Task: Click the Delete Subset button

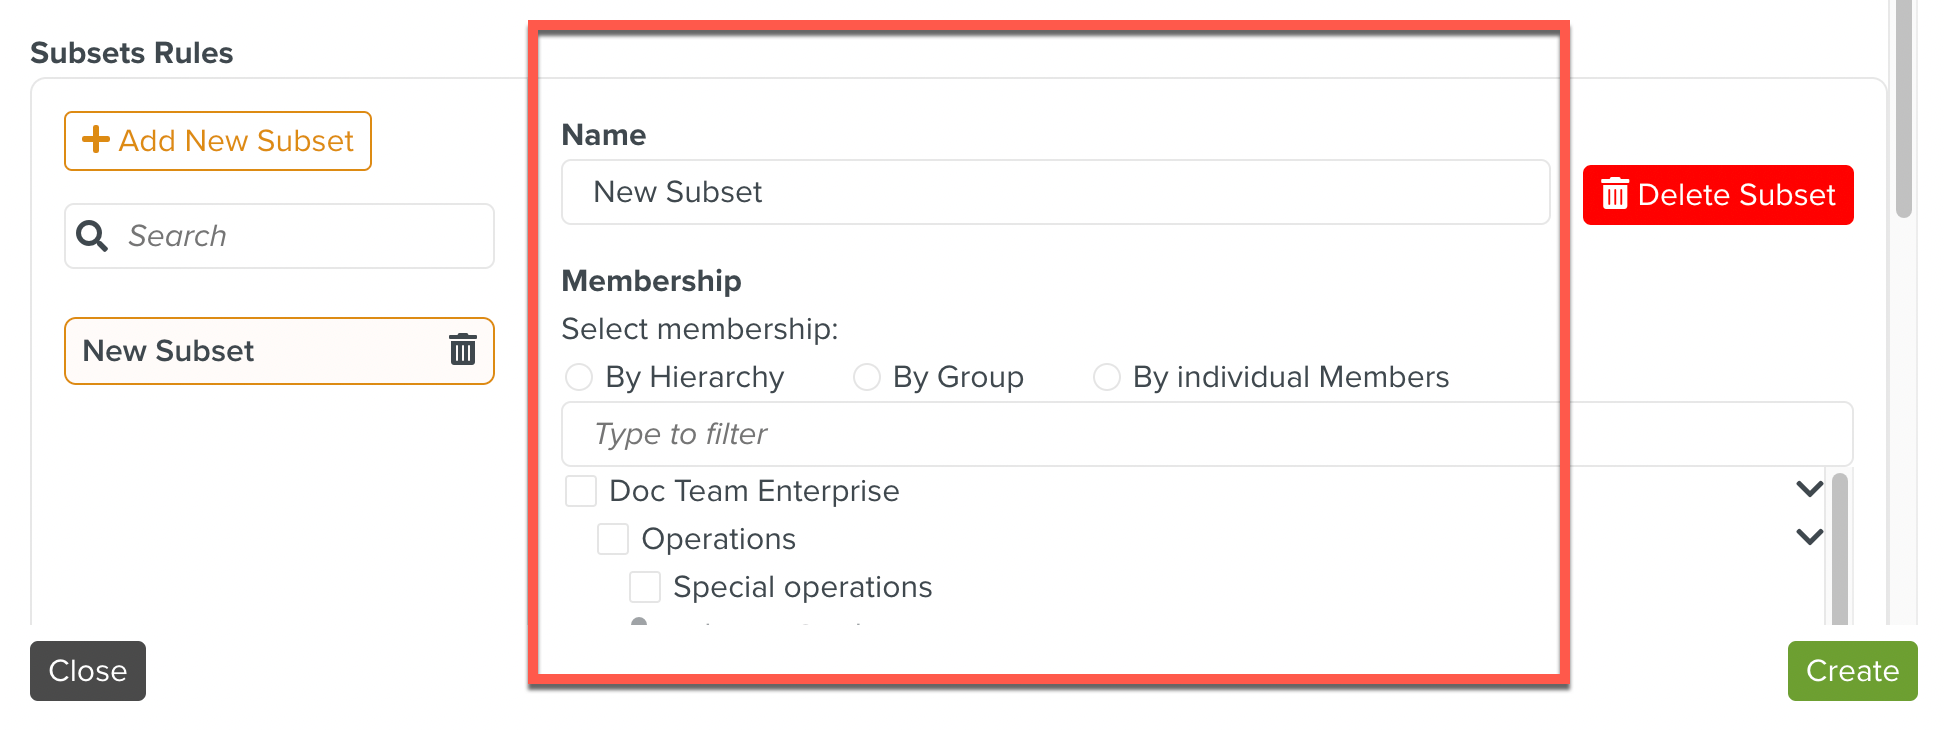Action: pos(1718,195)
